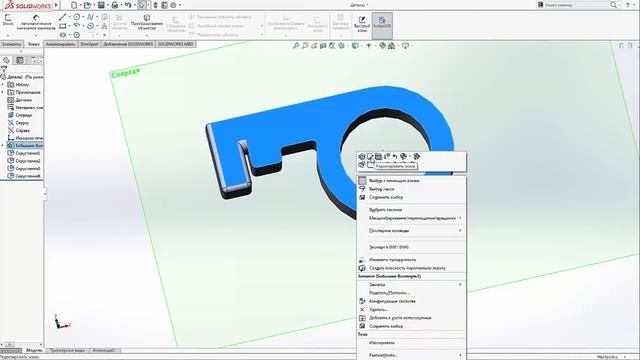Click the Print icon
Screen dimensions: 640x360
tap(115, 5)
